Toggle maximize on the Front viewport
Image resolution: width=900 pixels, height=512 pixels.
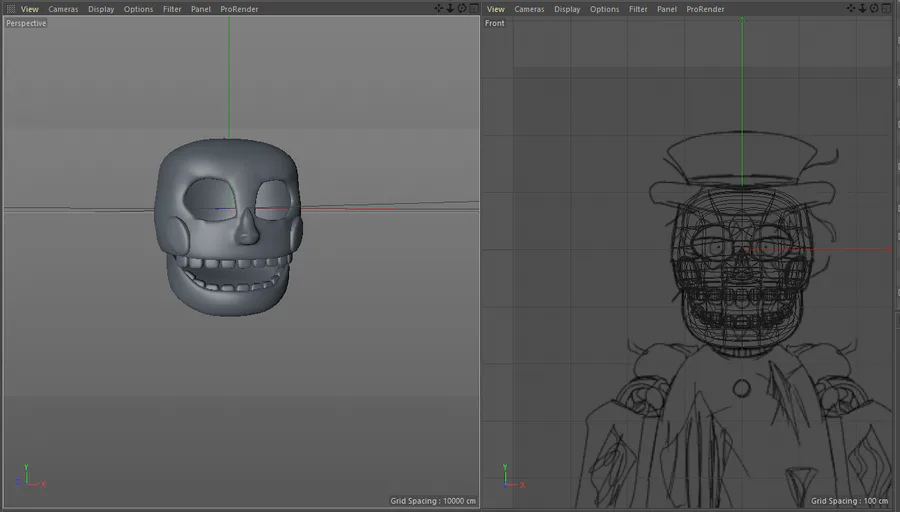click(x=886, y=9)
